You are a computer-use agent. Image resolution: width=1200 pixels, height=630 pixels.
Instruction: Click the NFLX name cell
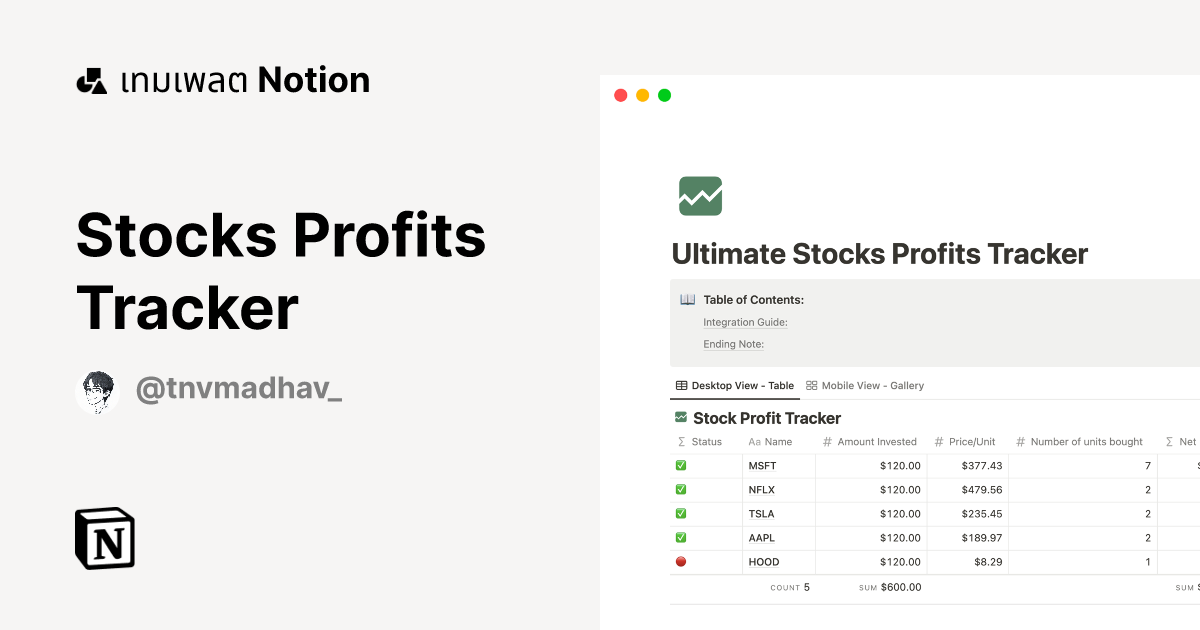coord(763,490)
